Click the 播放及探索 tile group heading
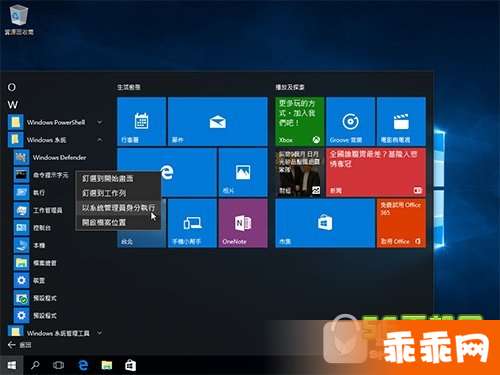Viewport: 500px width, 375px height. tap(290, 87)
